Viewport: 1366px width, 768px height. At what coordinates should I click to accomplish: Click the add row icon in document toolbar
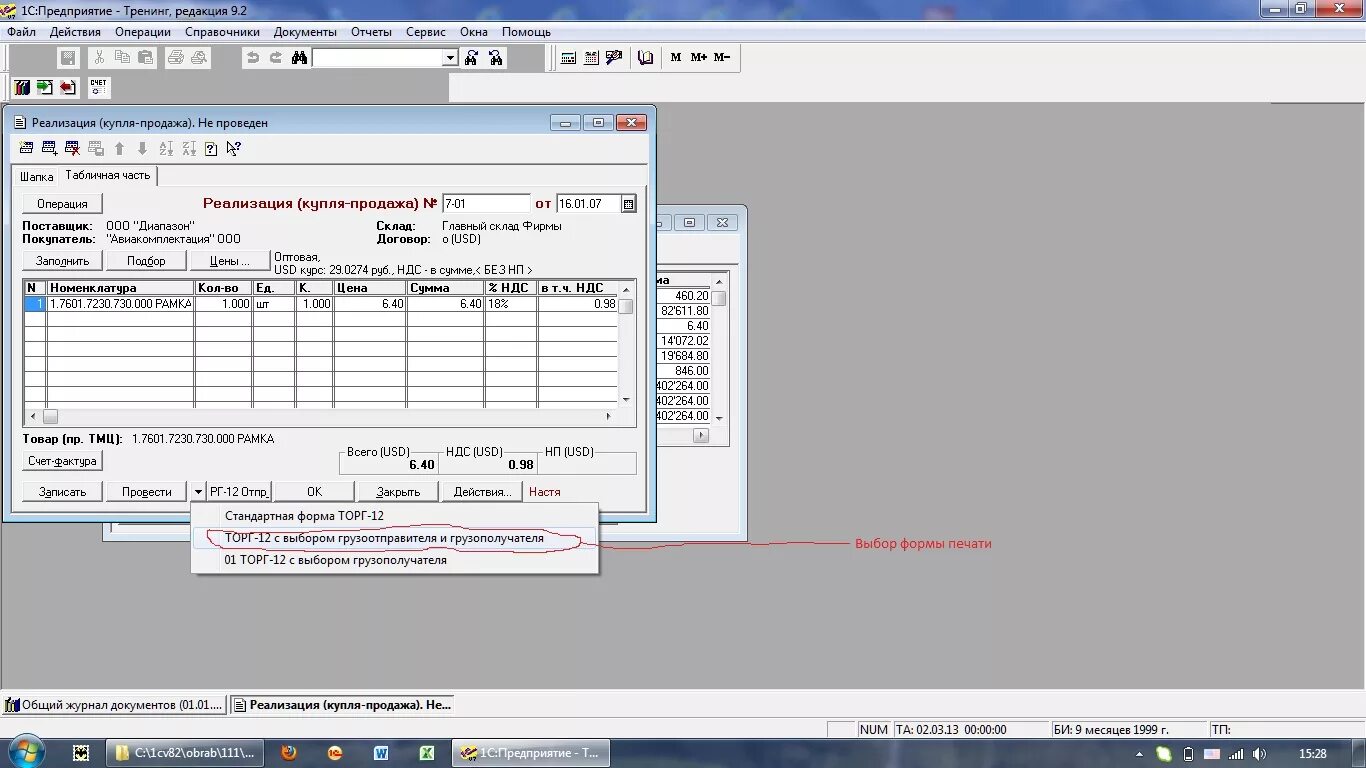pyautogui.click(x=49, y=149)
